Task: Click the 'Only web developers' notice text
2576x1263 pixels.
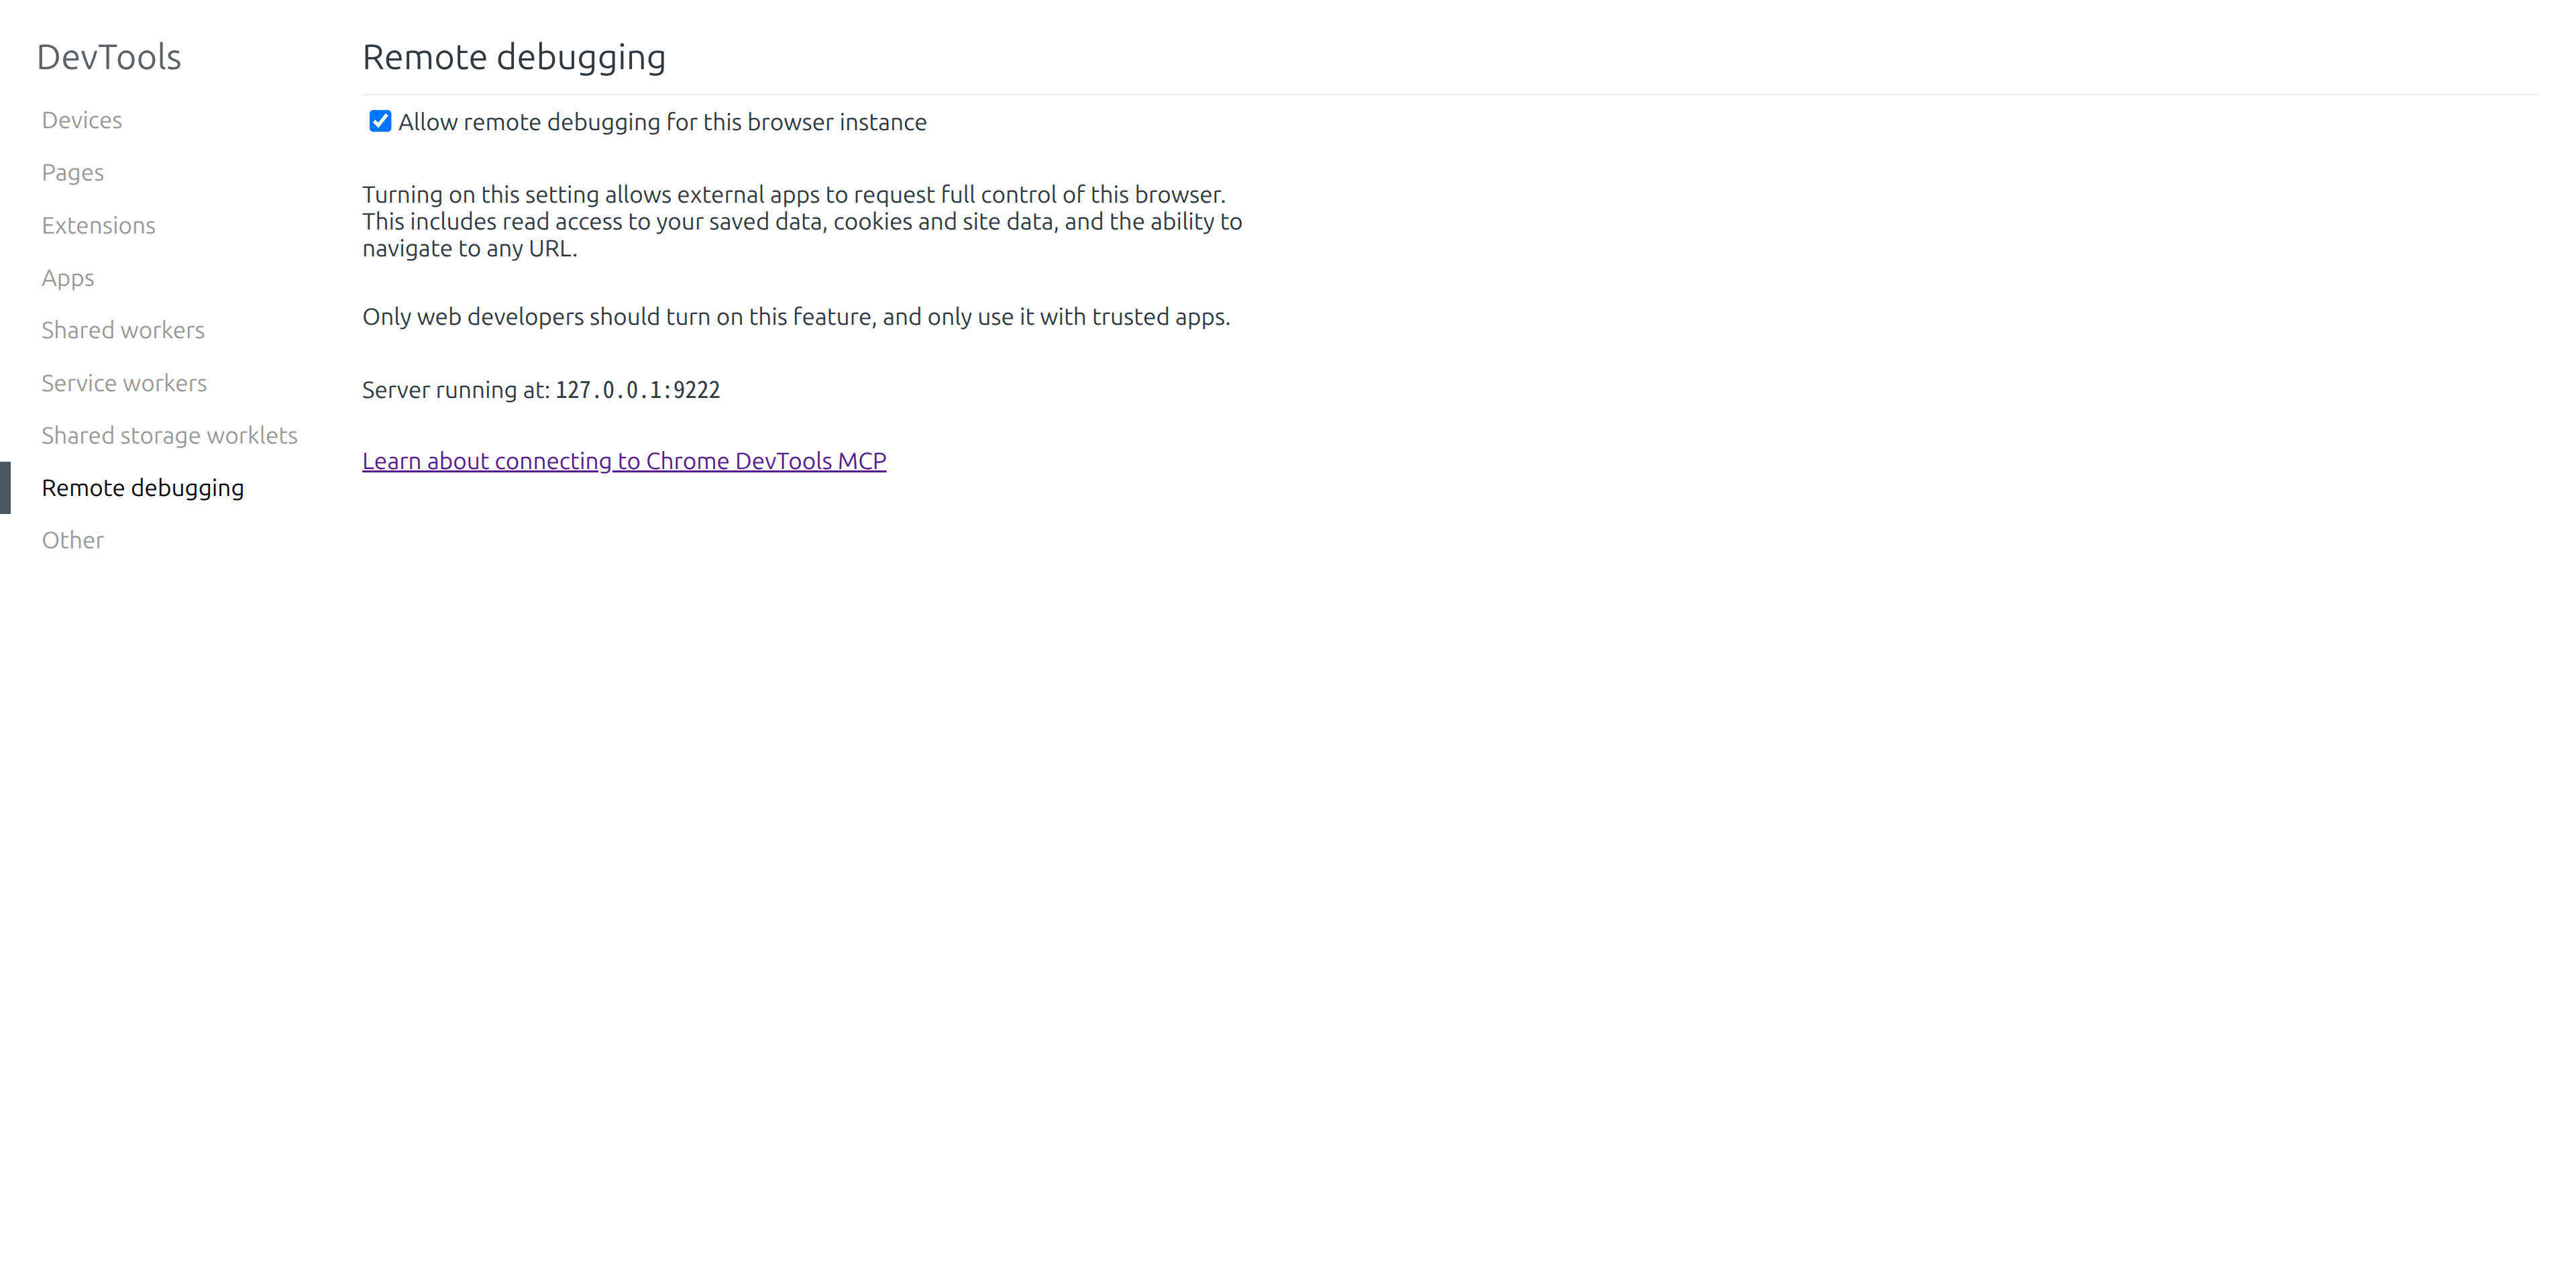Action: (x=796, y=317)
